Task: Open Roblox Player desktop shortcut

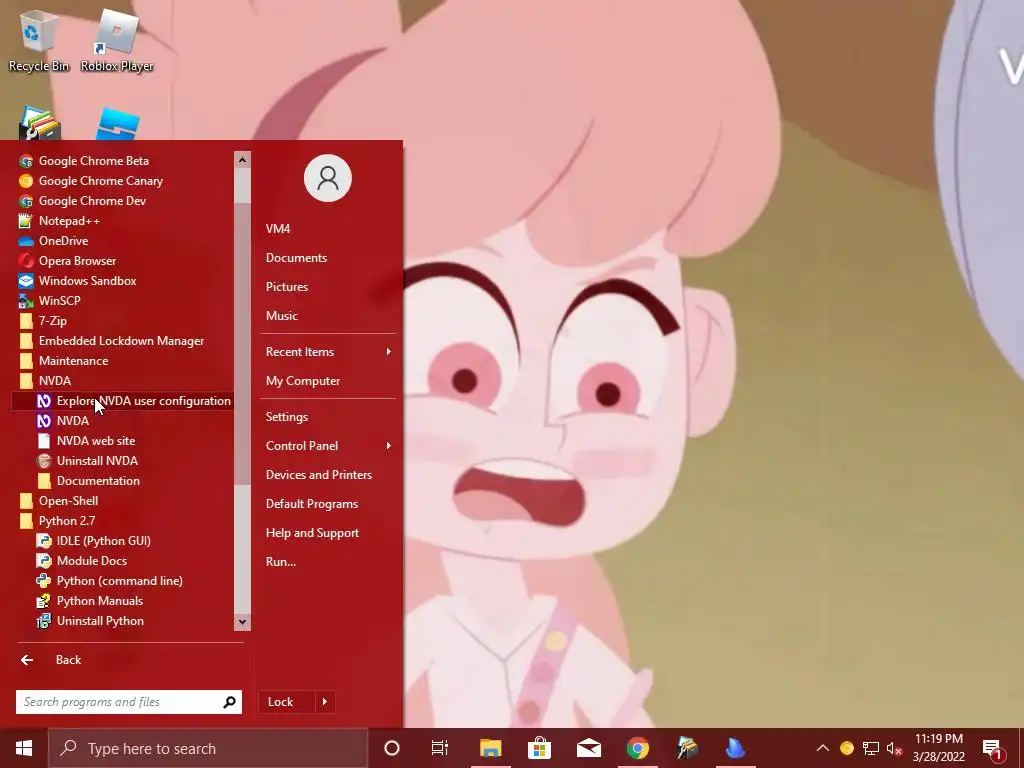Action: (117, 40)
